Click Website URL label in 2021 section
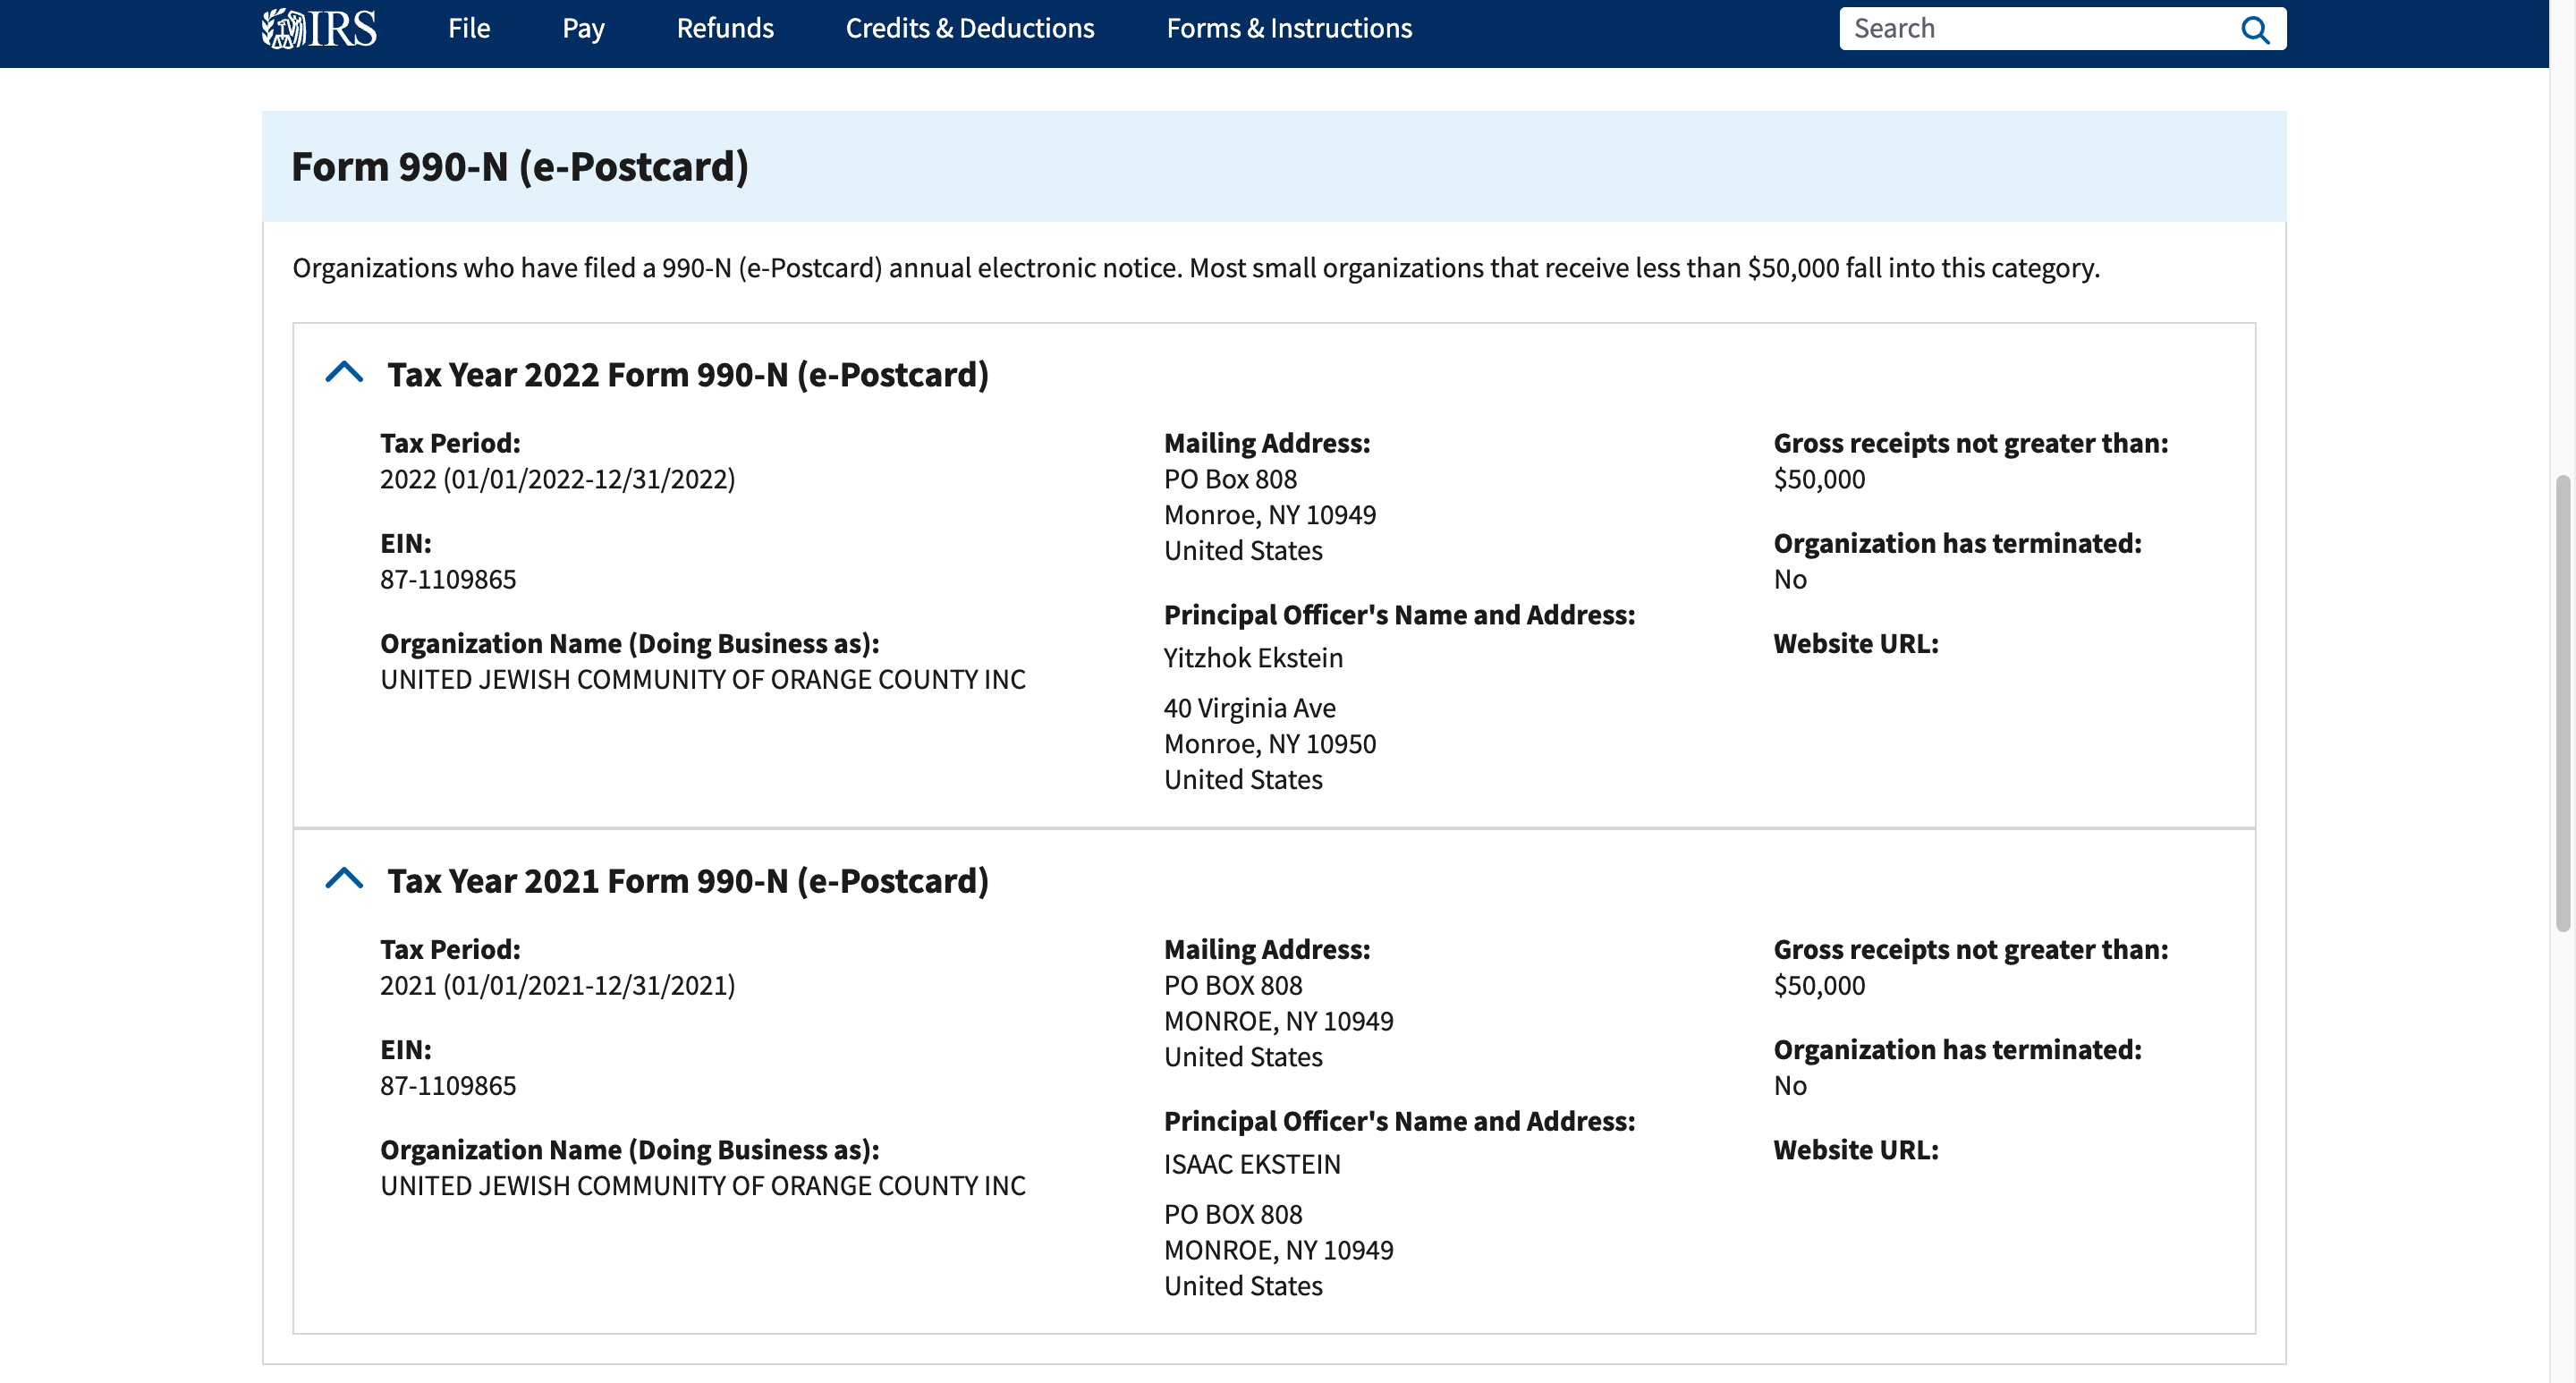Image resolution: width=2576 pixels, height=1383 pixels. click(1855, 1150)
